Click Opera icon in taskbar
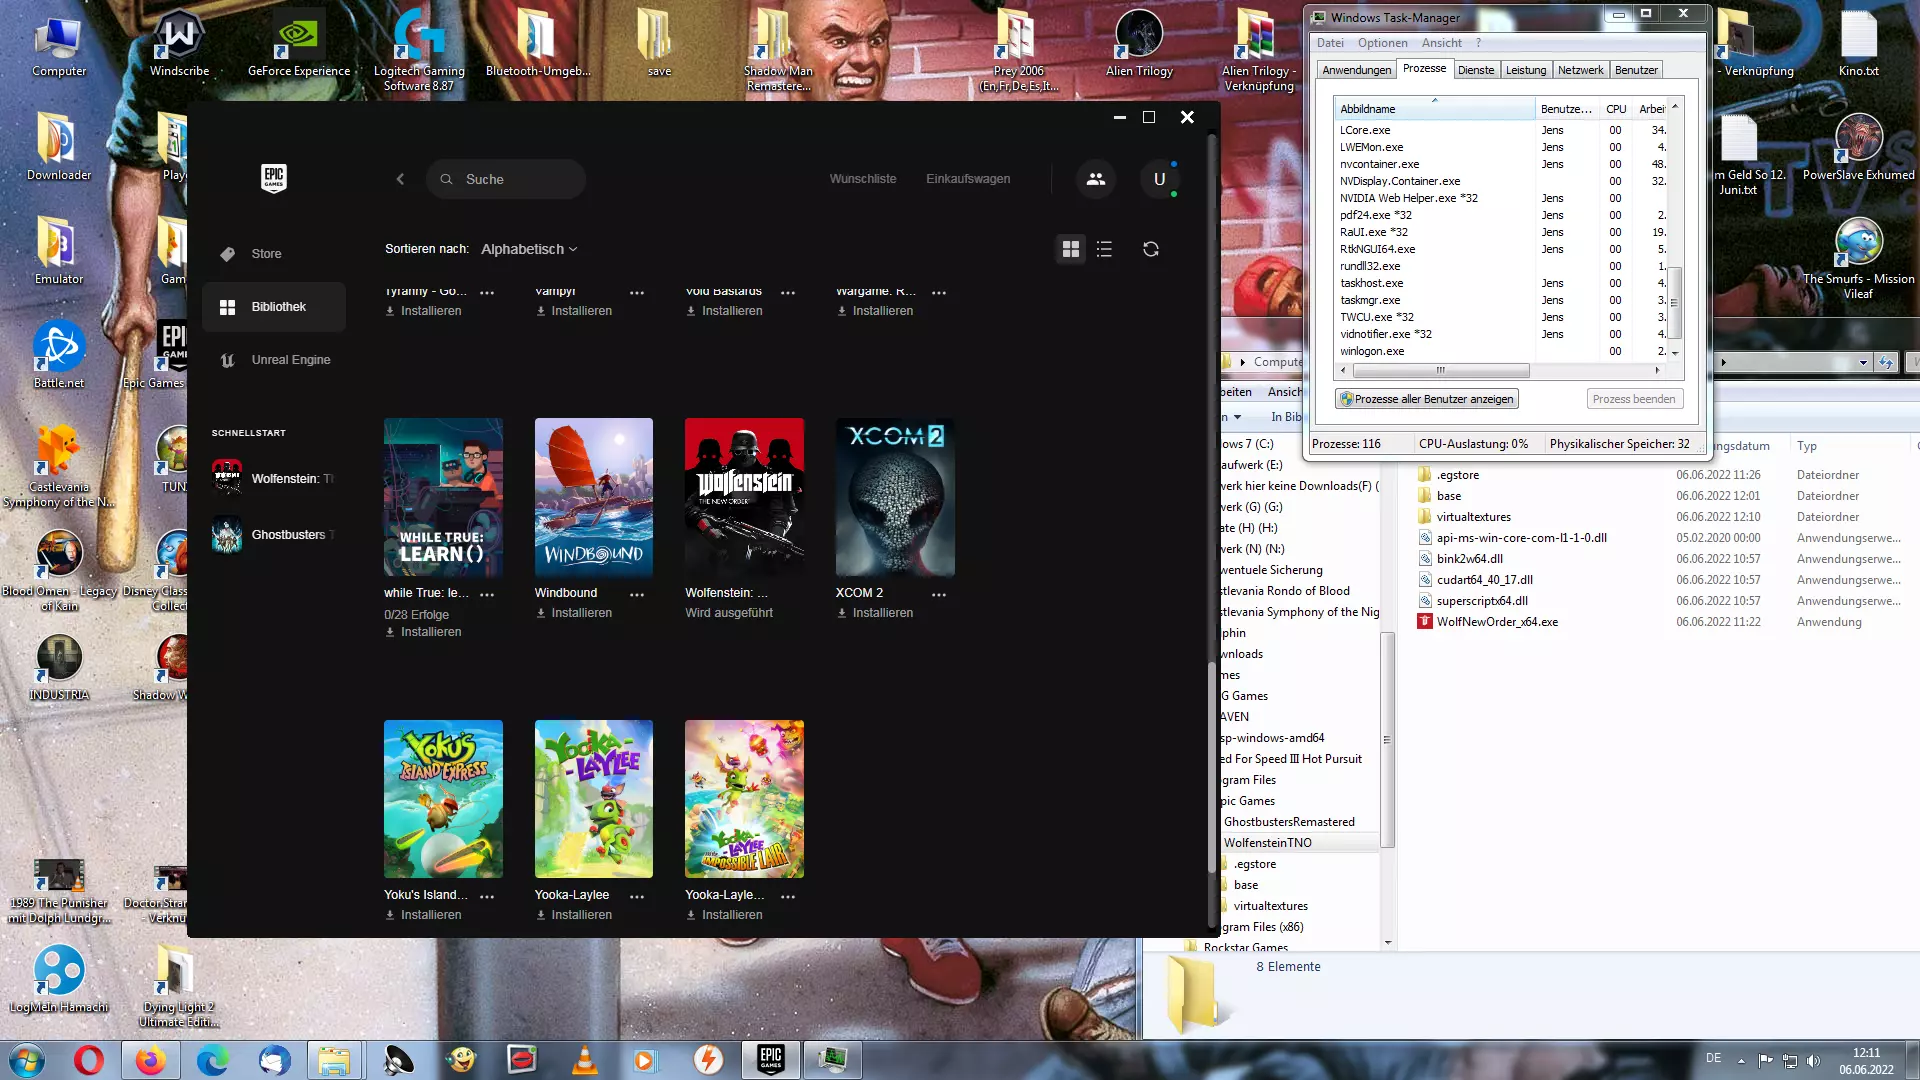The height and width of the screenshot is (1080, 1920). click(x=89, y=1060)
